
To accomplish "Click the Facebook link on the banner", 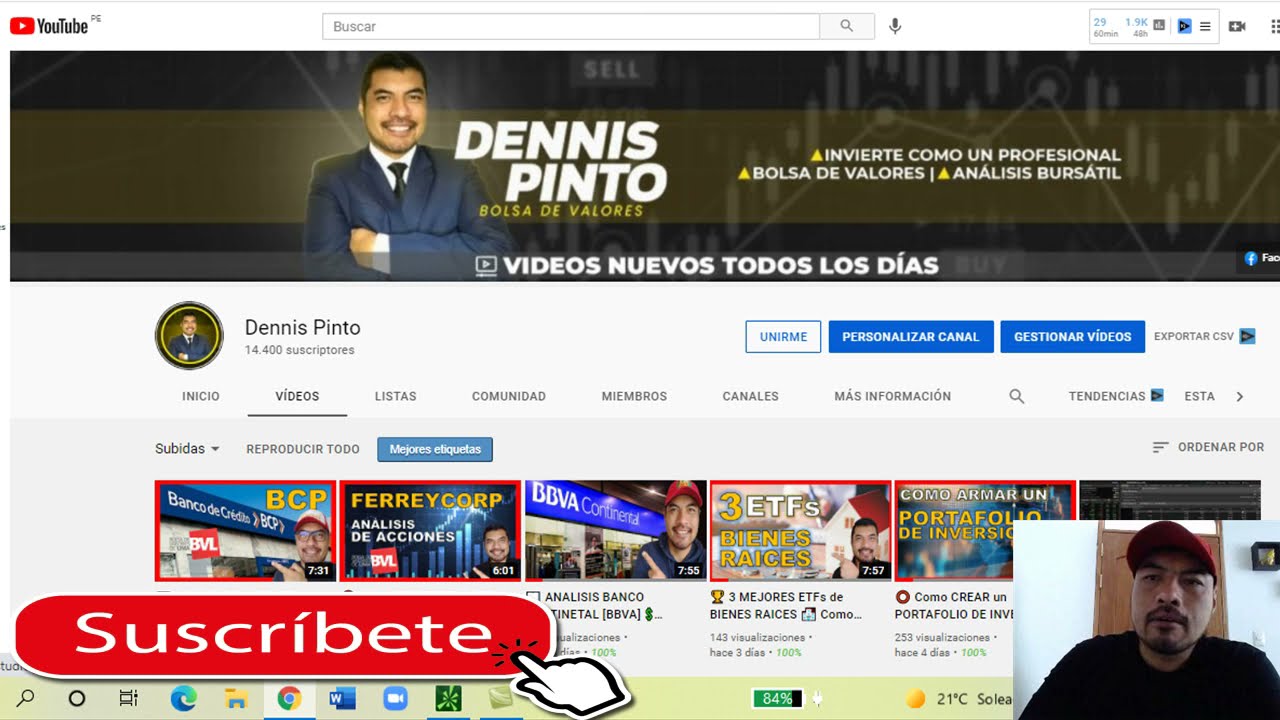I will [x=1261, y=258].
